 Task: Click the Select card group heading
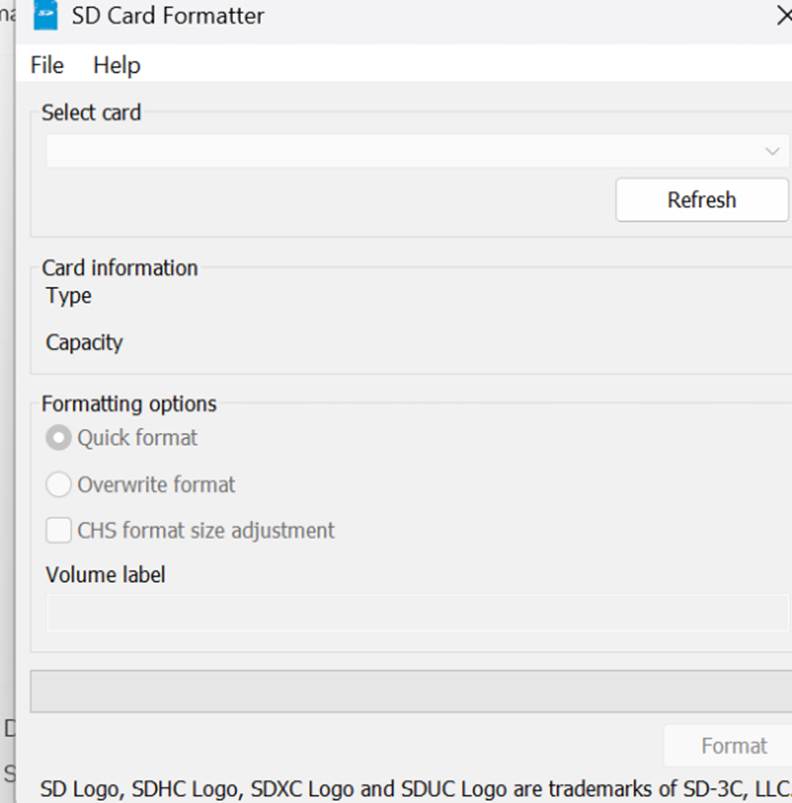[91, 113]
